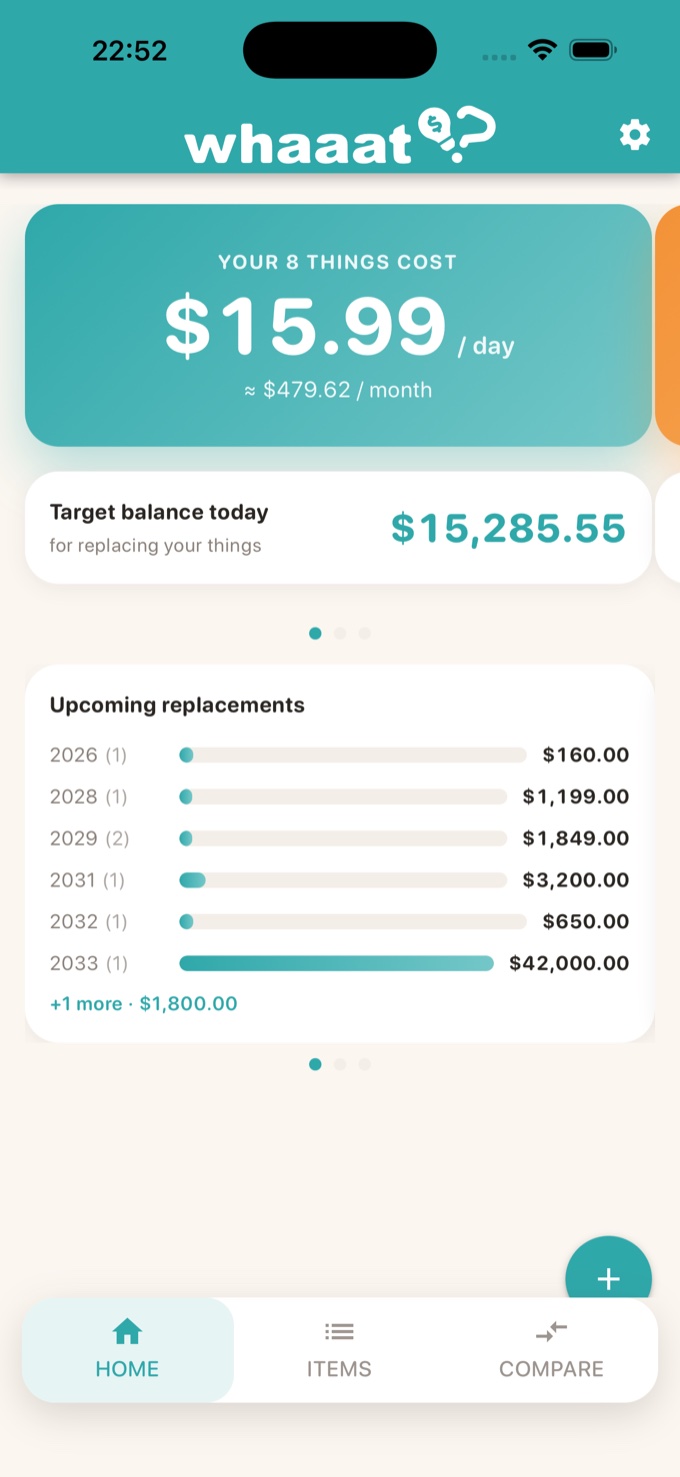
Task: Tap the Items list icon
Action: 339,1332
